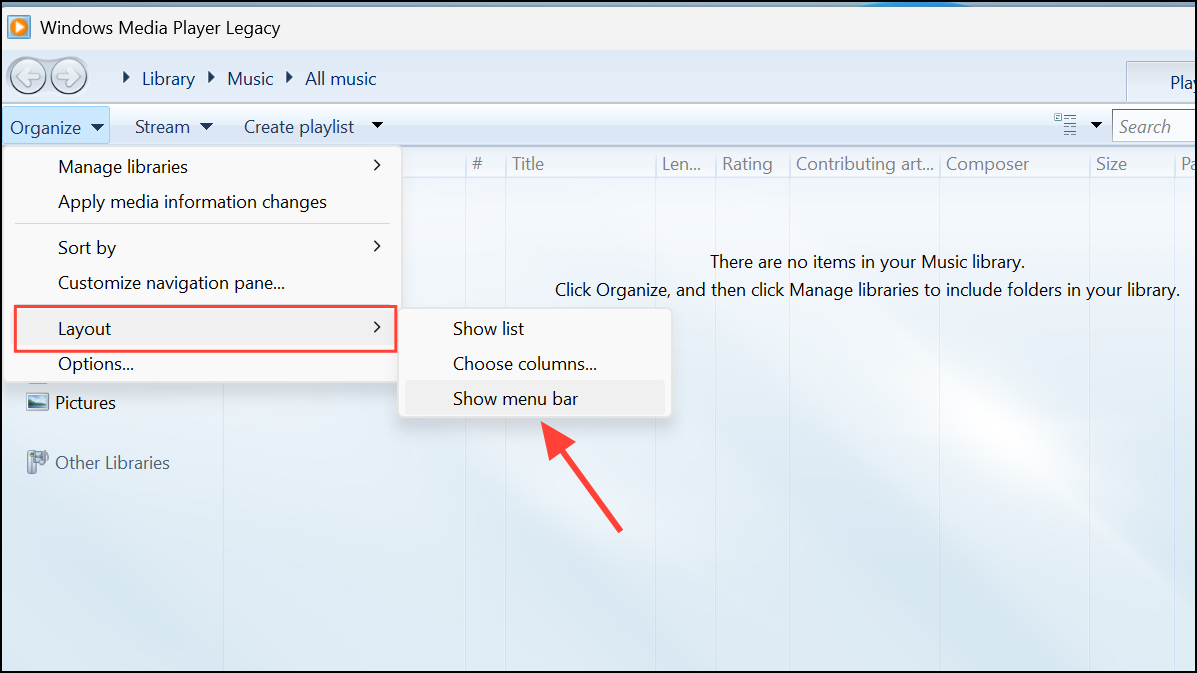Open the View options icon
The height and width of the screenshot is (673, 1197).
click(x=1066, y=124)
